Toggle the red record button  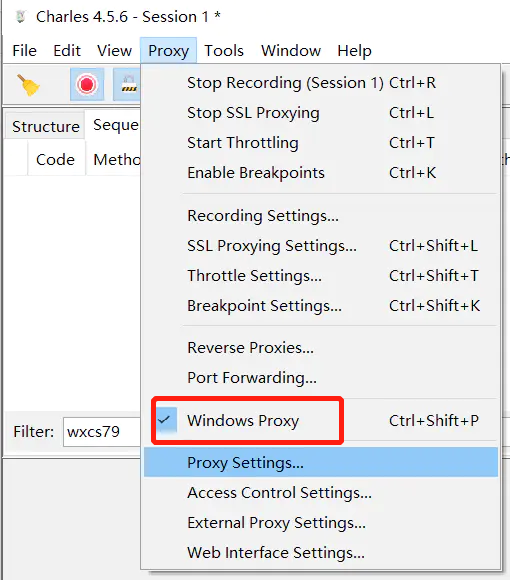tap(87, 84)
